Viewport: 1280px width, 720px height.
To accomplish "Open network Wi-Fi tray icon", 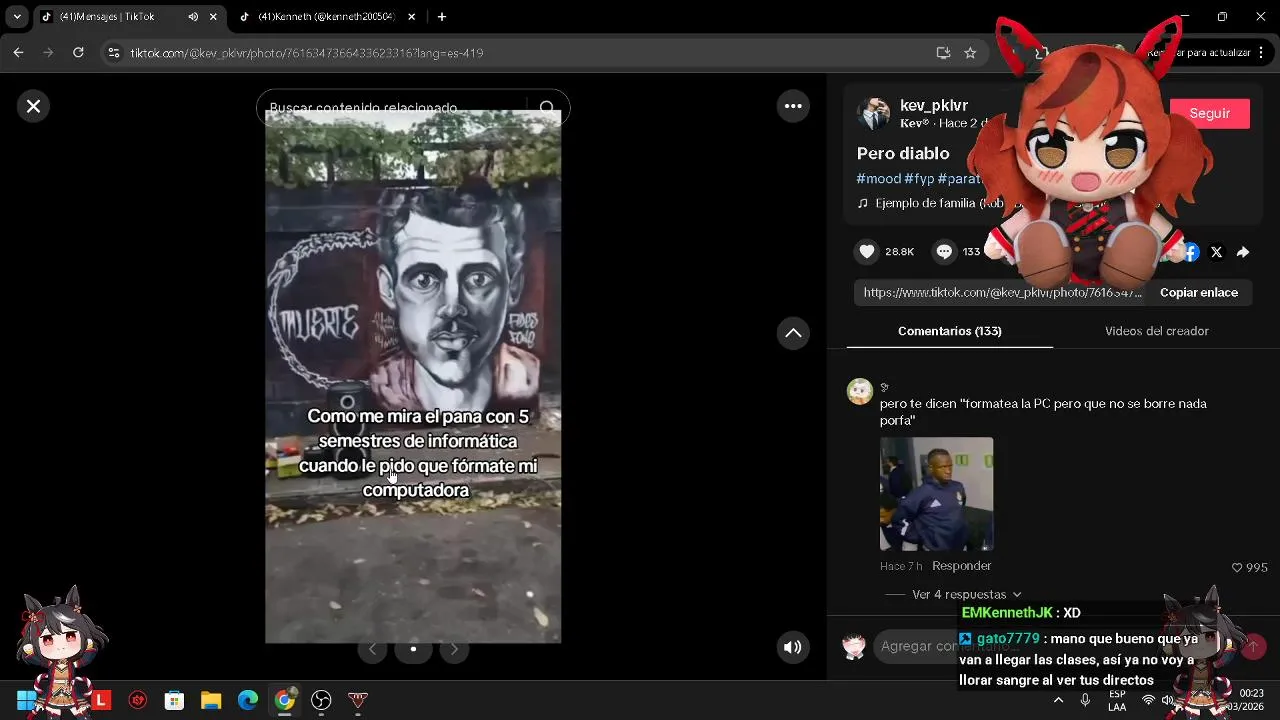I will tap(1148, 700).
